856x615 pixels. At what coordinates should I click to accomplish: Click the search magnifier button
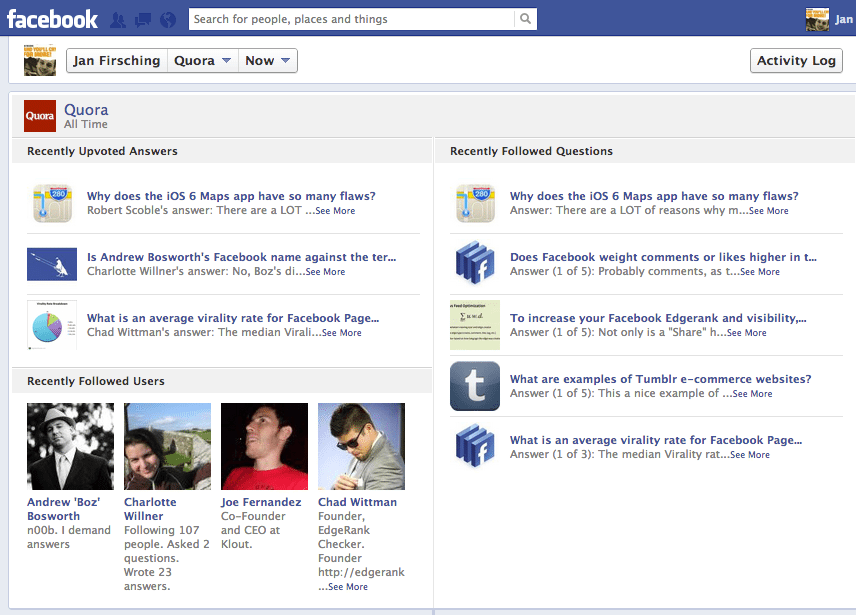[x=525, y=19]
